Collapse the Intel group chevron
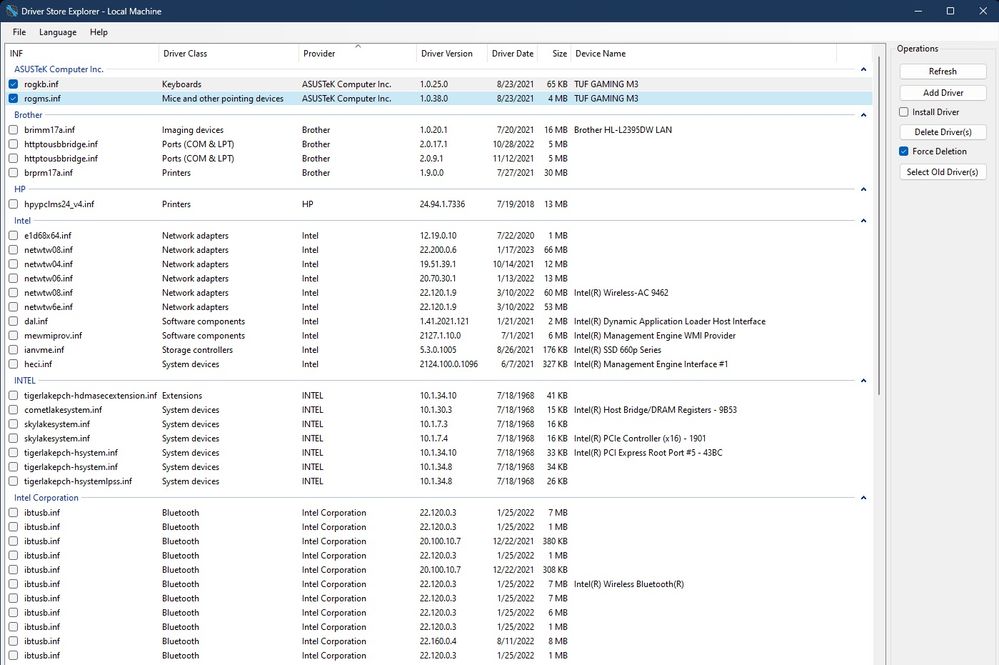Screen dimensions: 999x665 click(x=863, y=220)
